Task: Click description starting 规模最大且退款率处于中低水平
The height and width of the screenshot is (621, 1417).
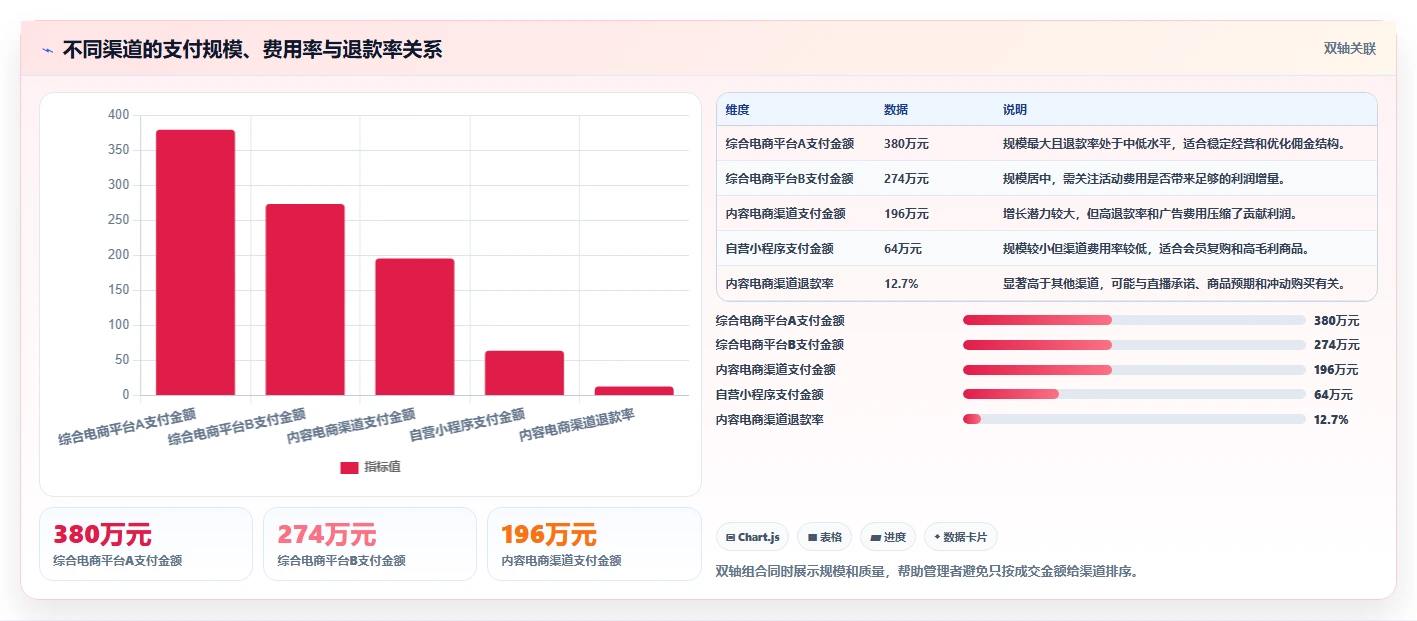Action: click(x=1174, y=144)
